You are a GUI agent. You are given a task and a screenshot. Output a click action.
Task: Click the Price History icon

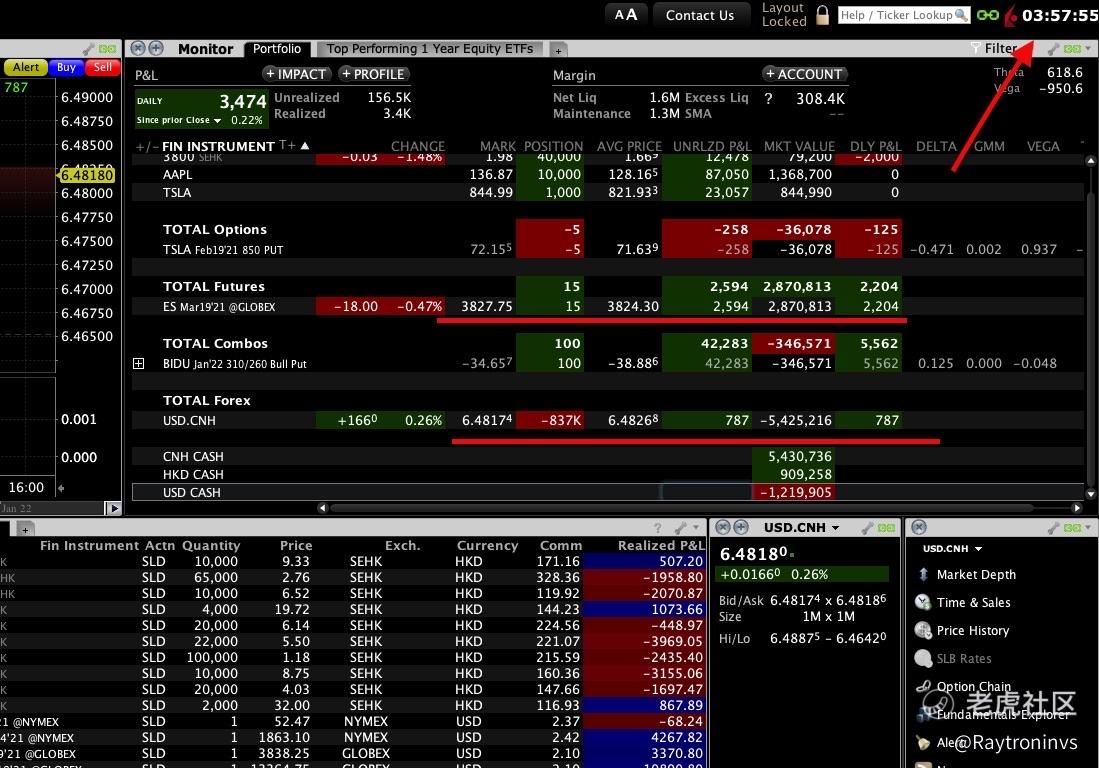pyautogui.click(x=923, y=630)
